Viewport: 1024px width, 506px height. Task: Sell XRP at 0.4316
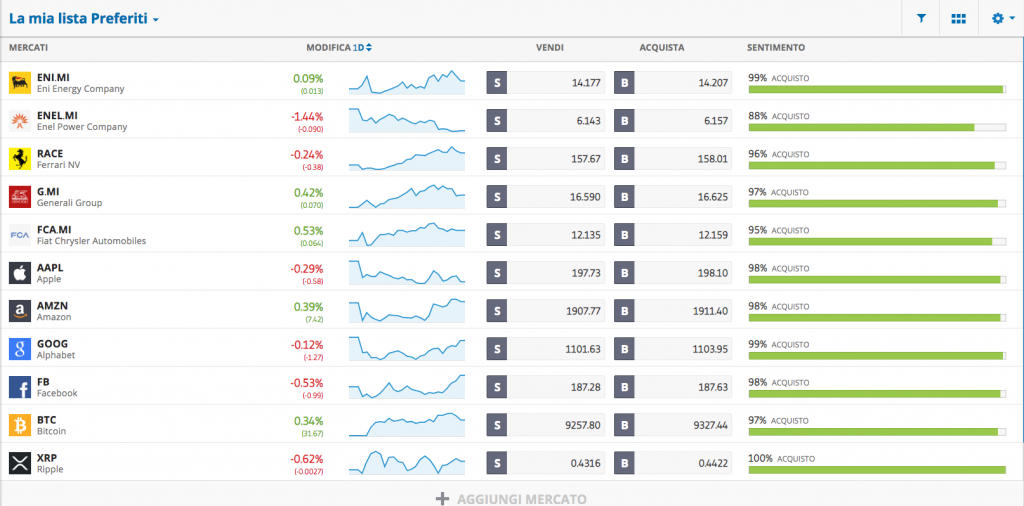point(545,464)
